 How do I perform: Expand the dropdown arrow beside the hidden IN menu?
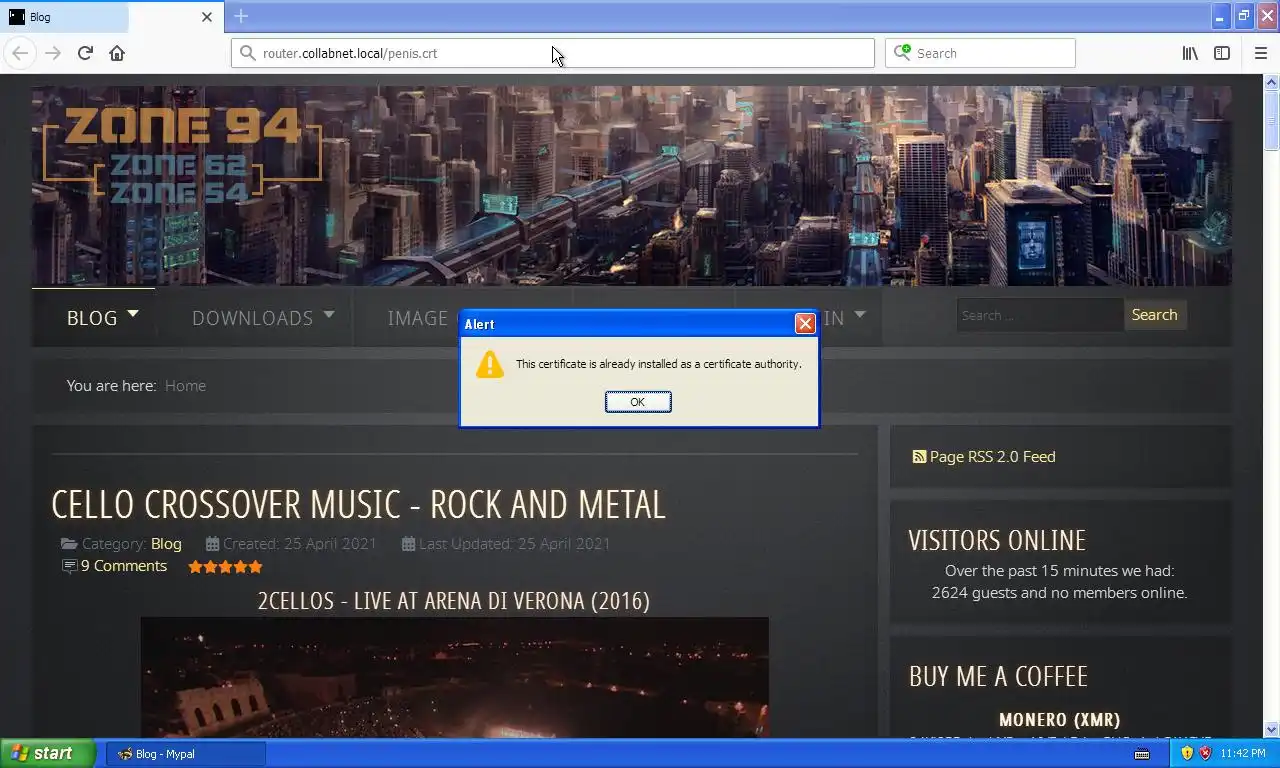(860, 314)
